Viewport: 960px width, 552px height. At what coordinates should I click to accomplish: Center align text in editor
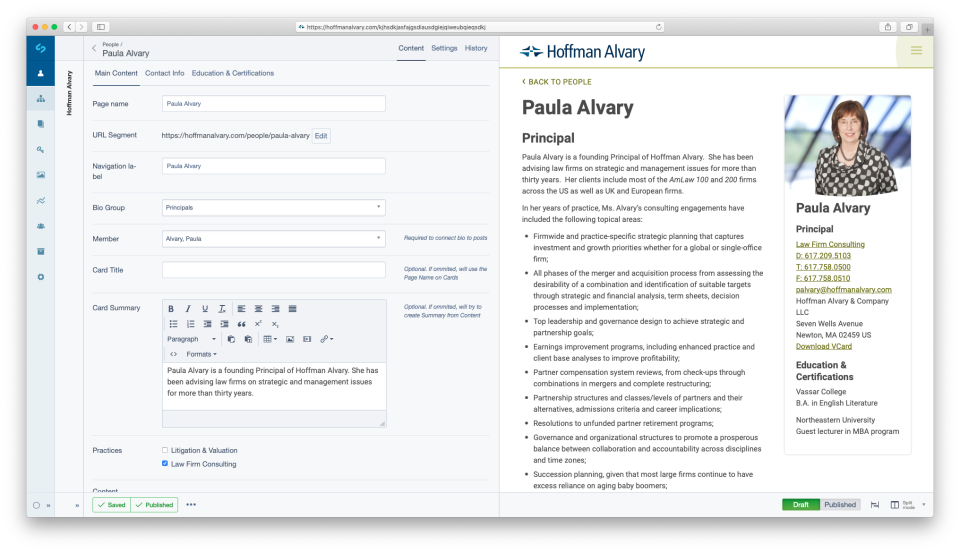pos(258,309)
